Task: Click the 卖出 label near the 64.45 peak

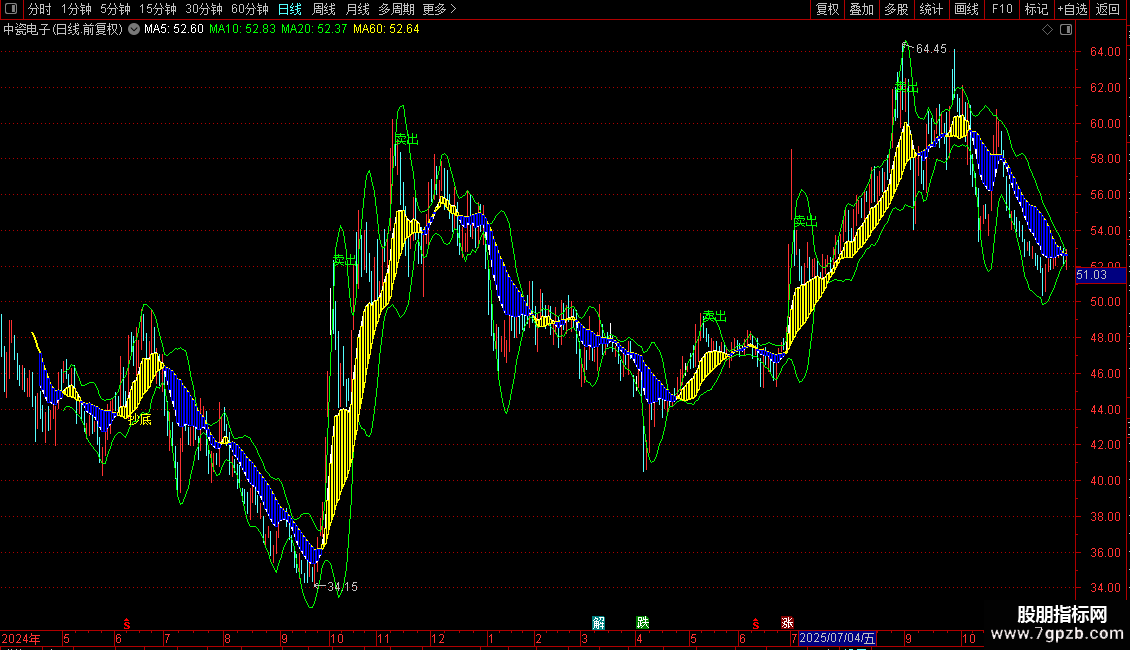Action: click(907, 87)
